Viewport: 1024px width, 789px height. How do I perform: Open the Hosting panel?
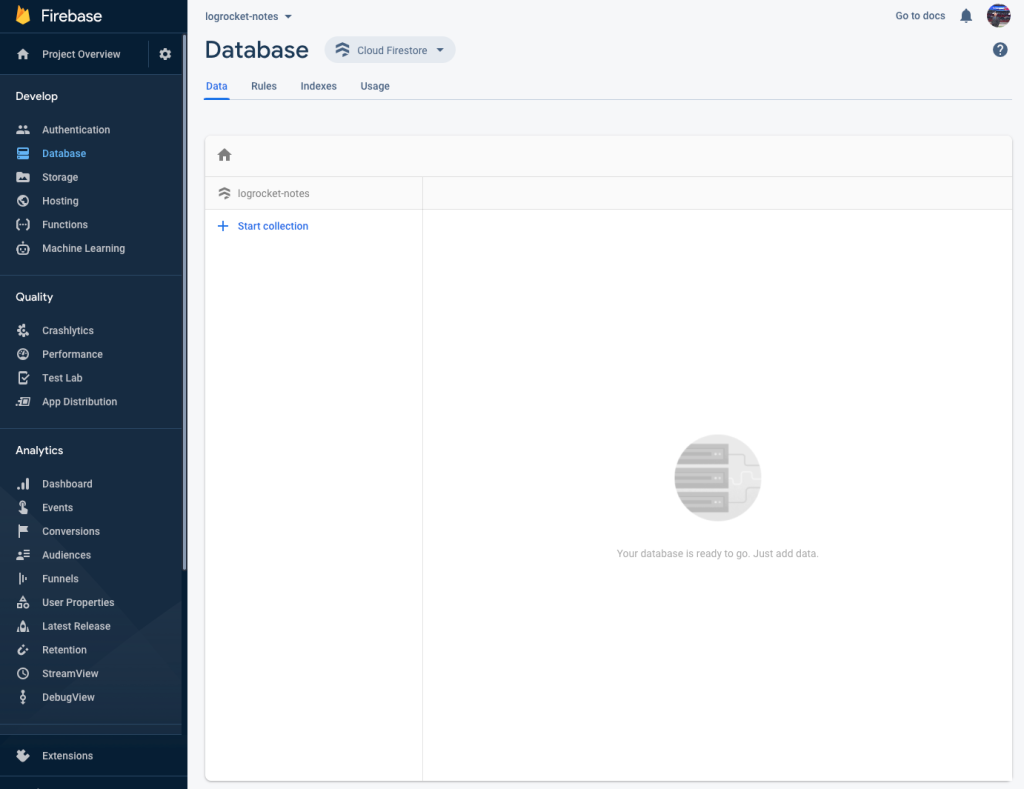60,200
